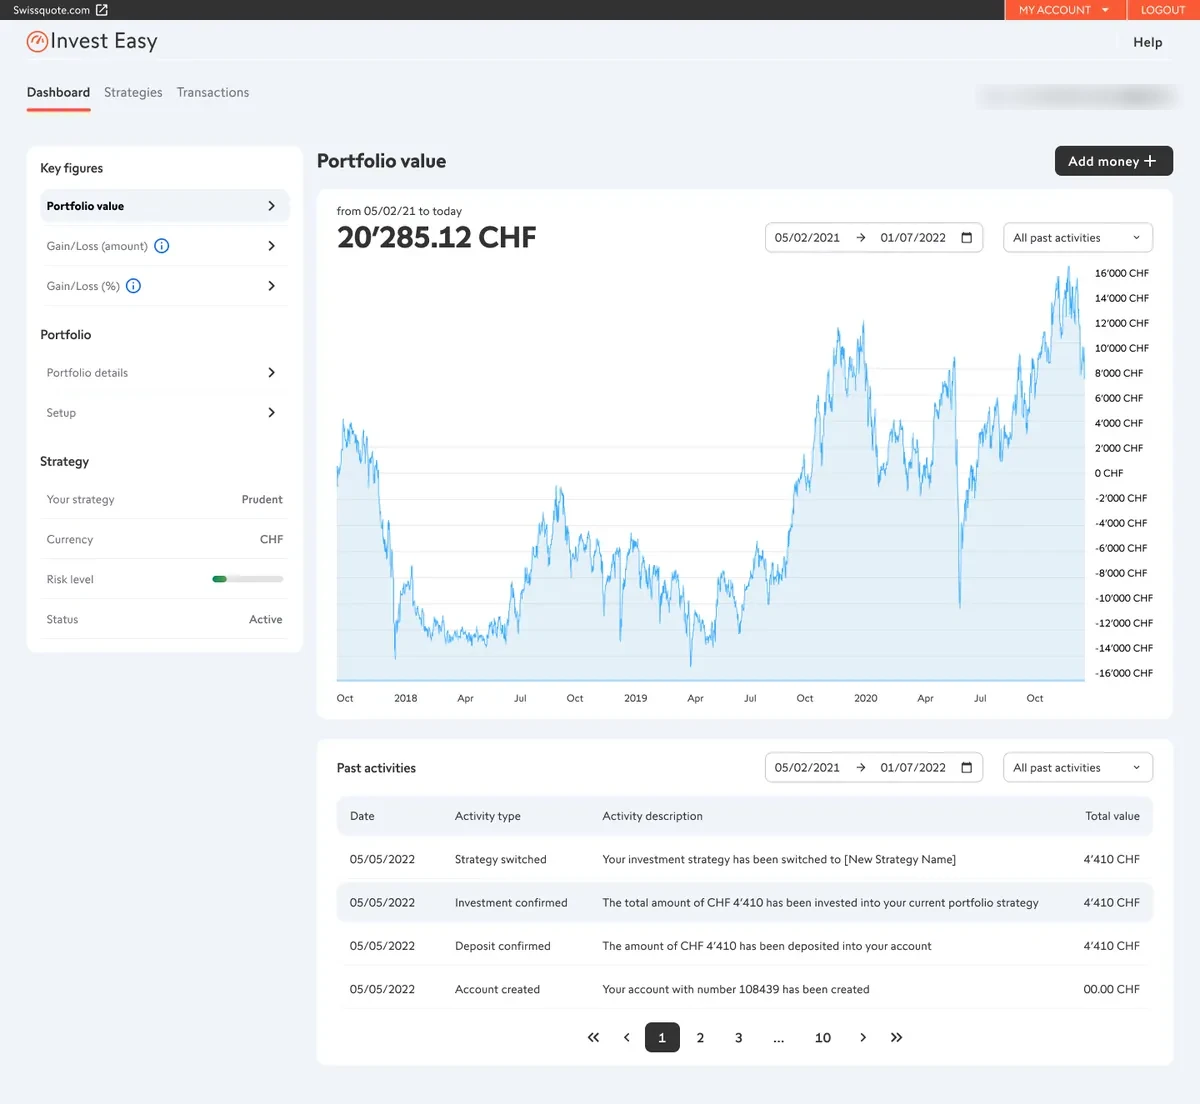This screenshot has width=1200, height=1104.
Task: Open info icon beside Gain/Loss (amount)
Action: (162, 246)
